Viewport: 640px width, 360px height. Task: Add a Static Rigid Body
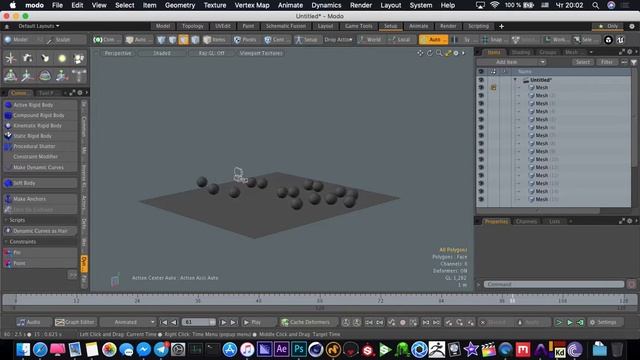click(40, 136)
